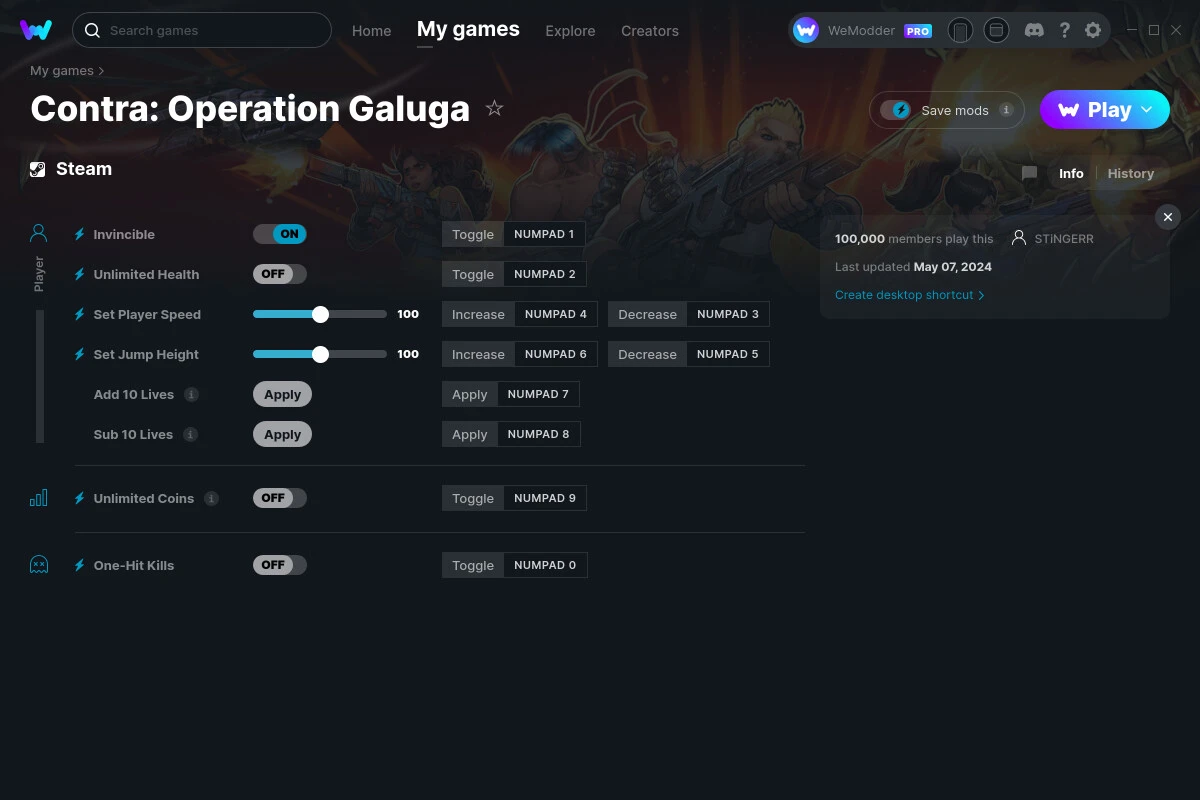Click the Search games input field
The image size is (1200, 800).
click(x=200, y=30)
